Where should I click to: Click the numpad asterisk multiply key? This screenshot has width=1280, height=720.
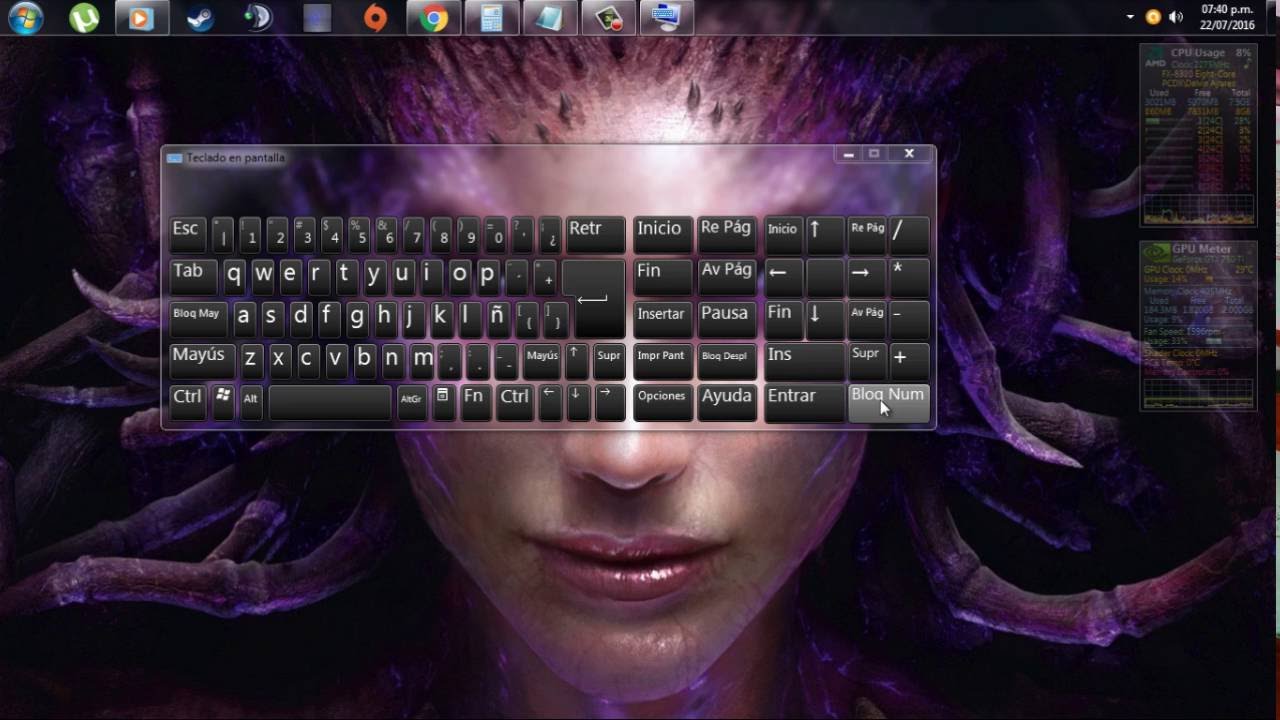click(x=908, y=277)
